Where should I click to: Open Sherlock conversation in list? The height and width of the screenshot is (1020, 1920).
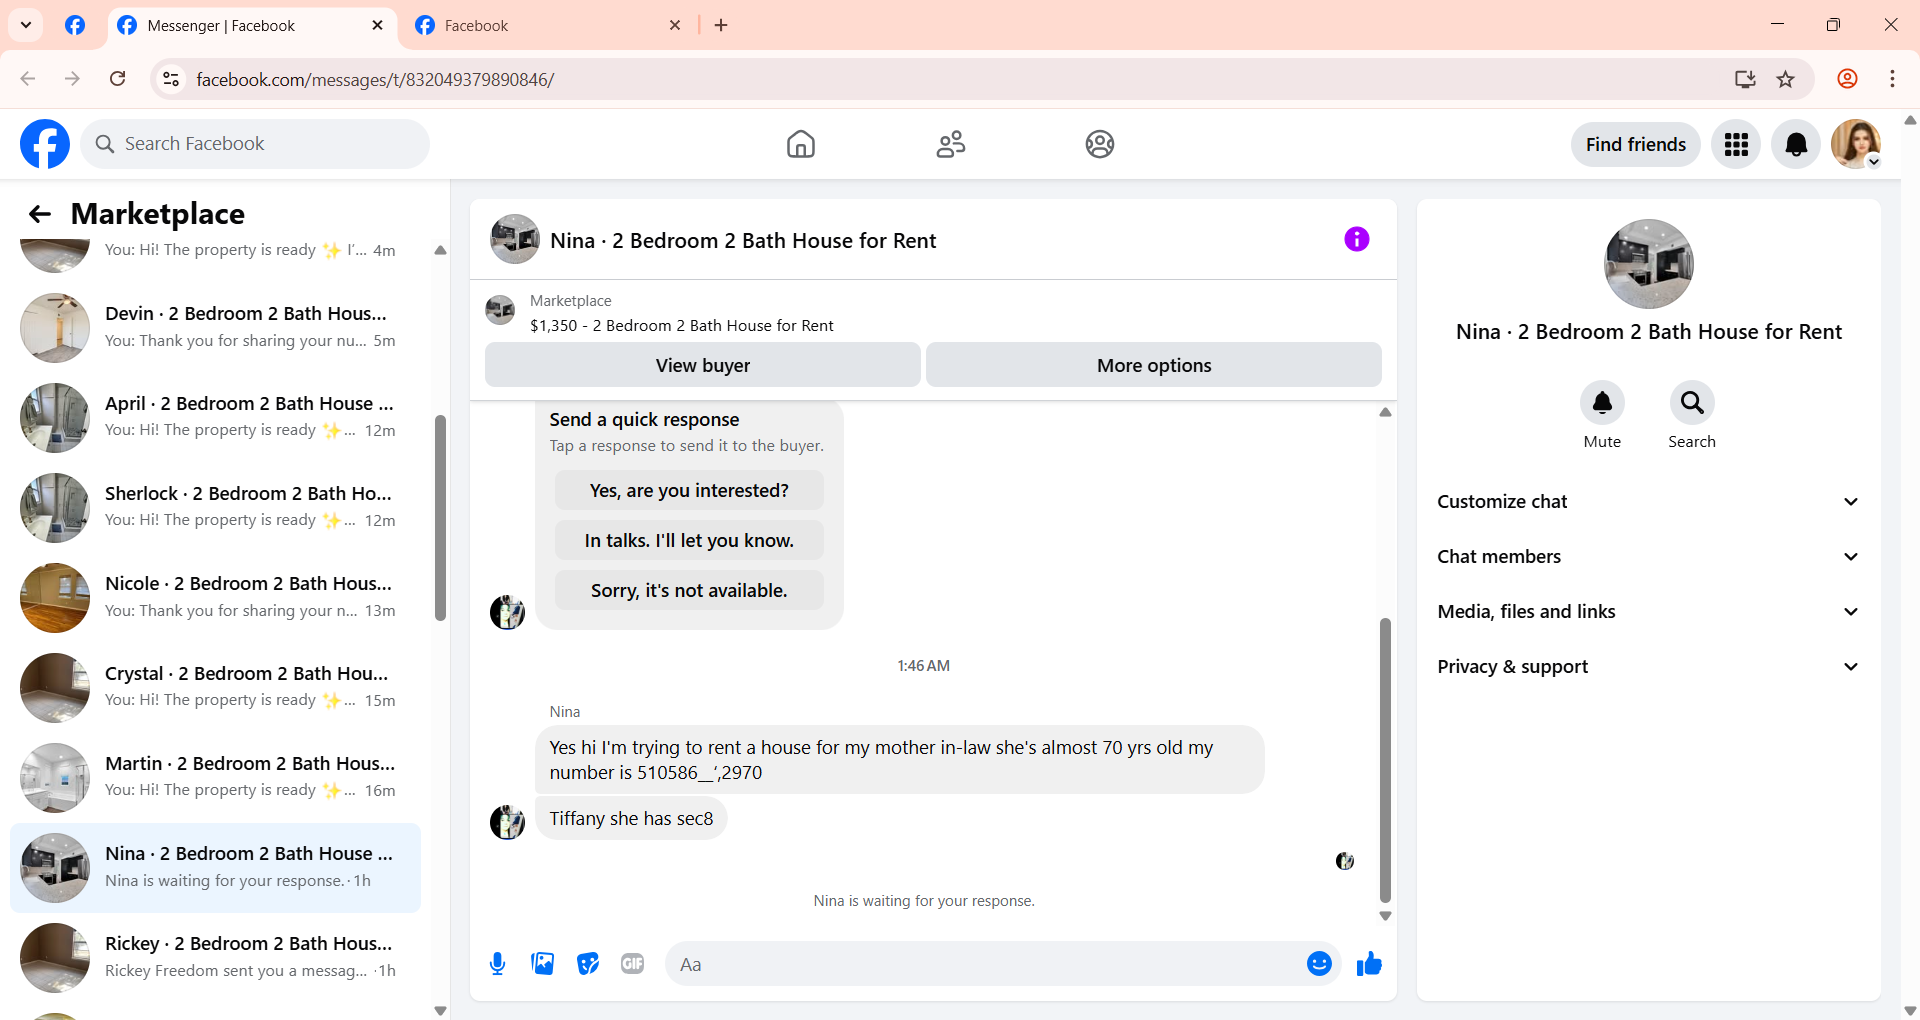coord(215,508)
